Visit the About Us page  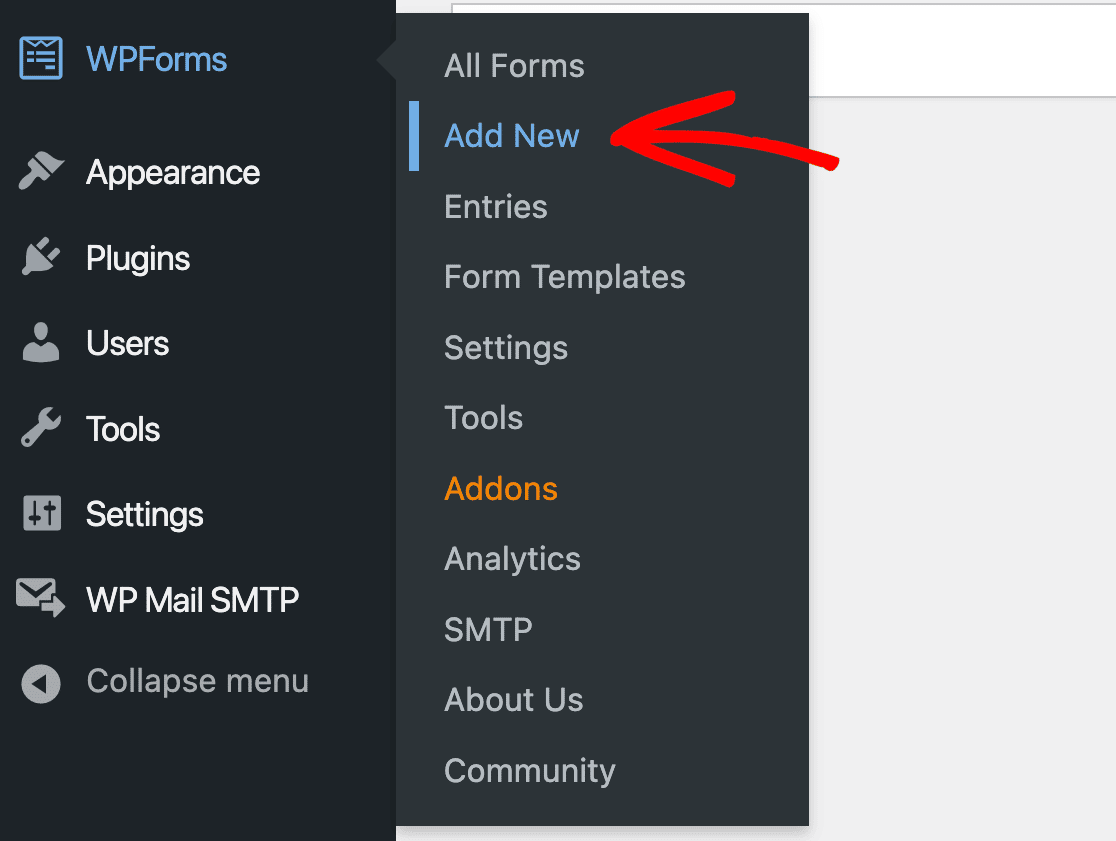click(x=513, y=700)
